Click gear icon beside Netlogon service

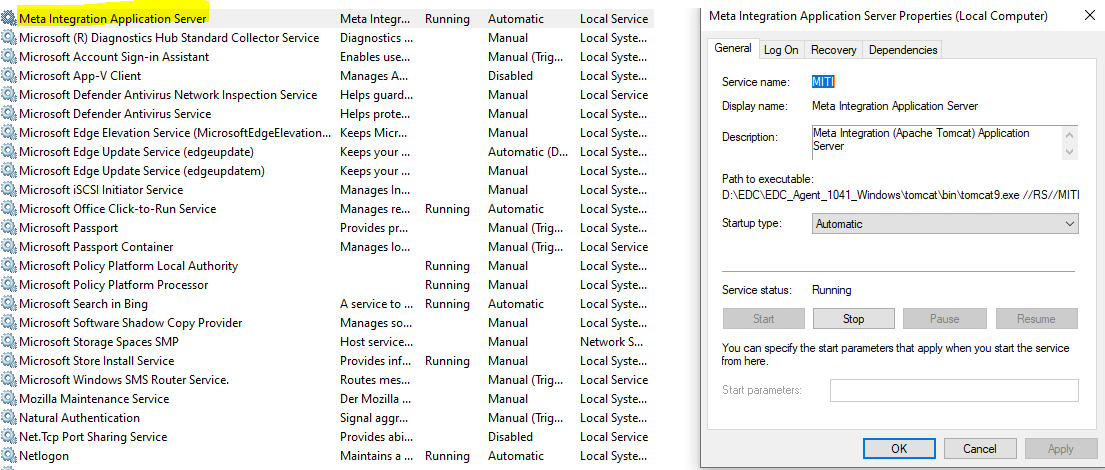(8, 456)
